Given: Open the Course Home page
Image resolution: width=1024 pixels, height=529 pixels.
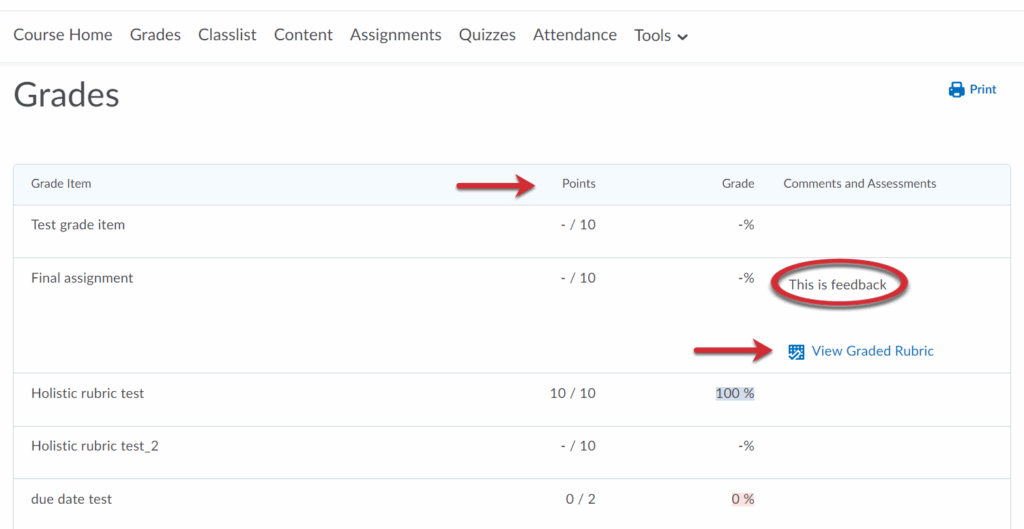Looking at the screenshot, I should 63,35.
